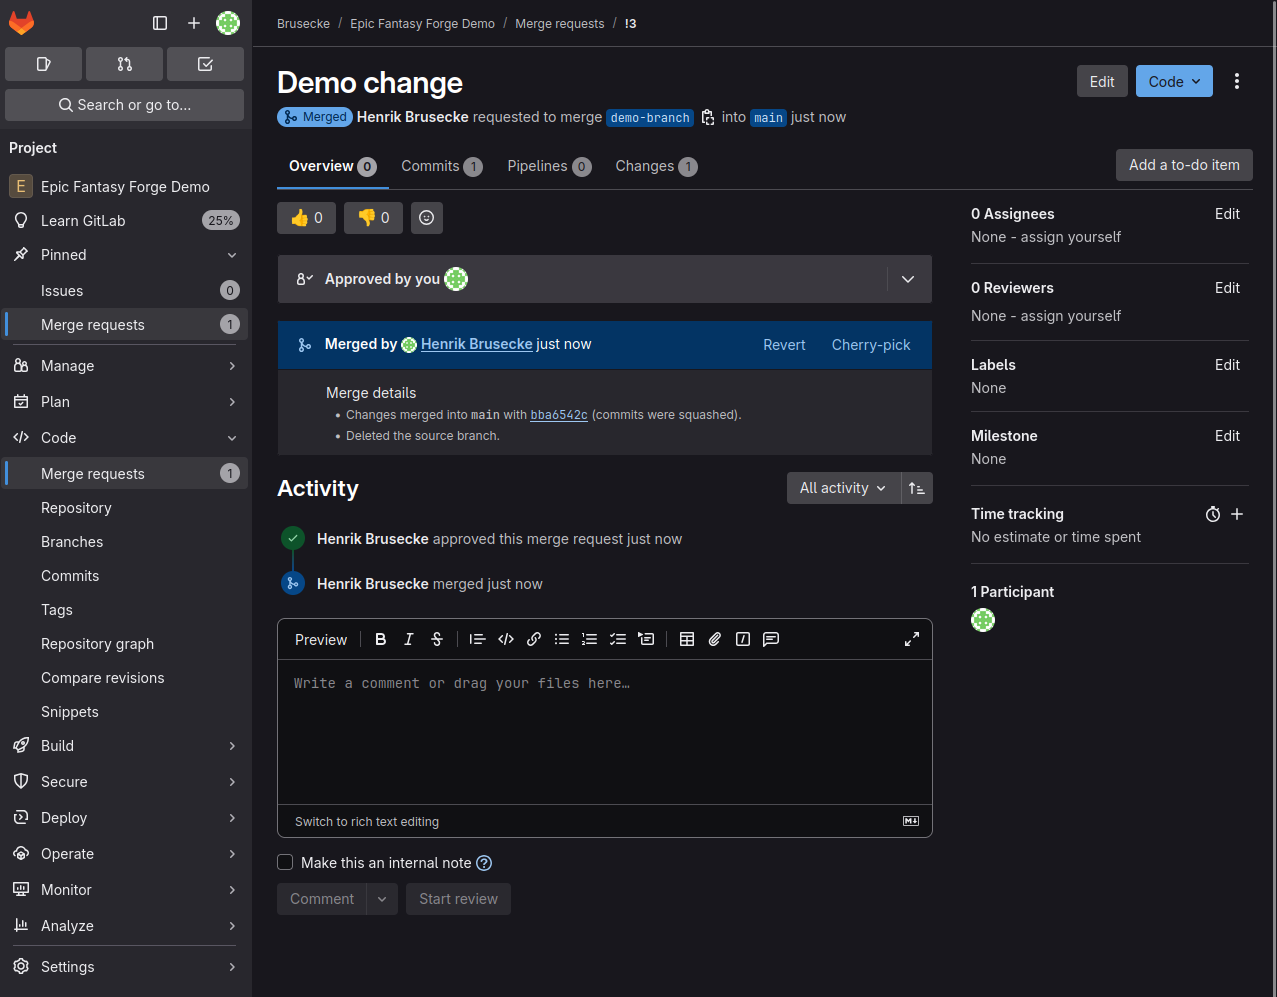Open the create new plus menu
This screenshot has width=1277, height=997.
pyautogui.click(x=194, y=23)
